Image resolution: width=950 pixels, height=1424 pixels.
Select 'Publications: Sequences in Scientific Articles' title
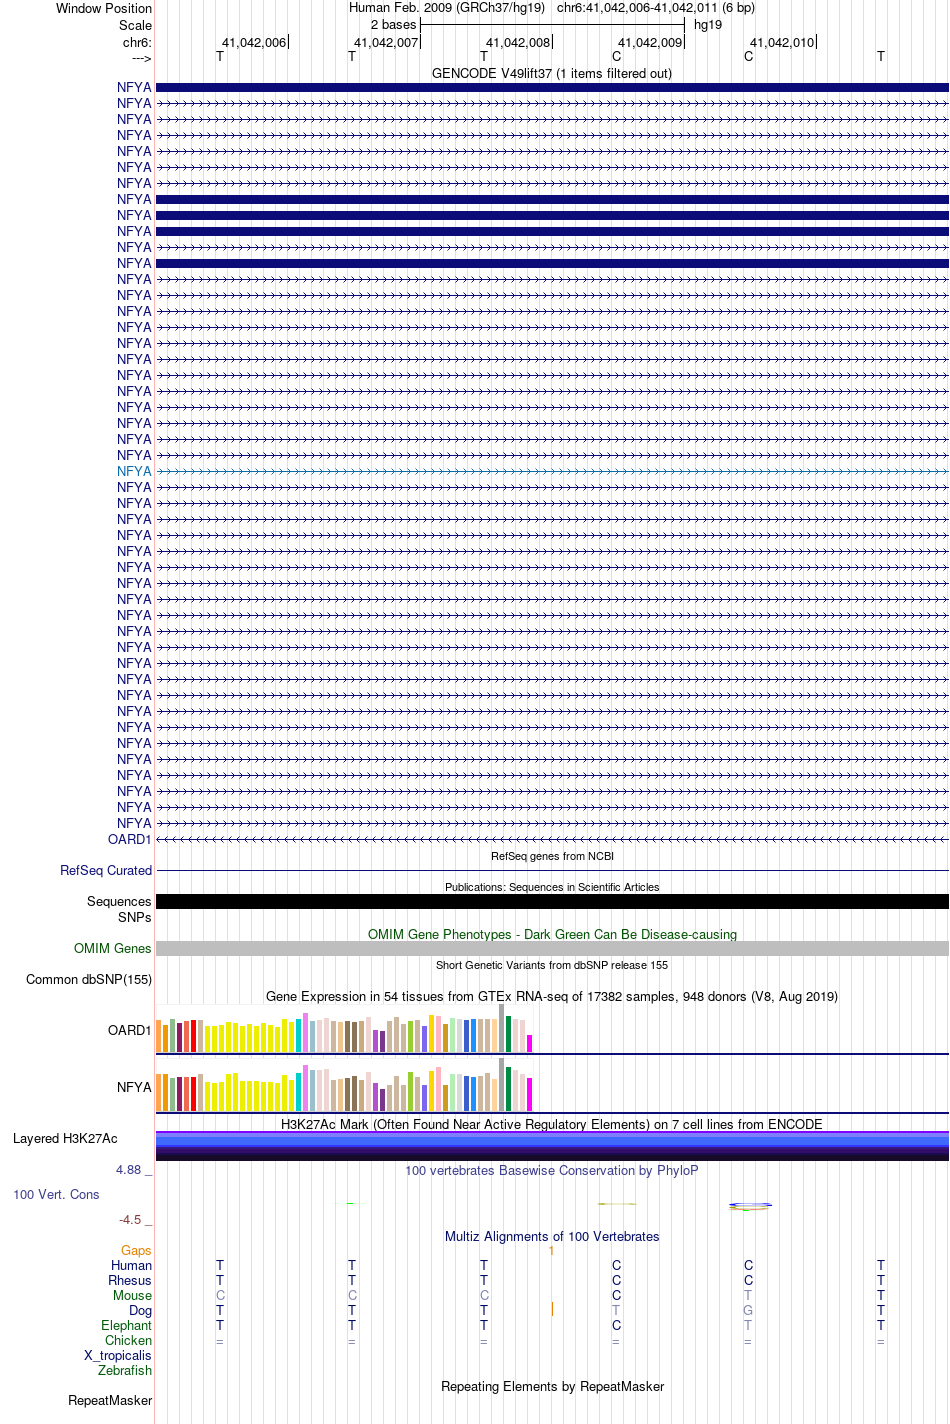click(552, 887)
